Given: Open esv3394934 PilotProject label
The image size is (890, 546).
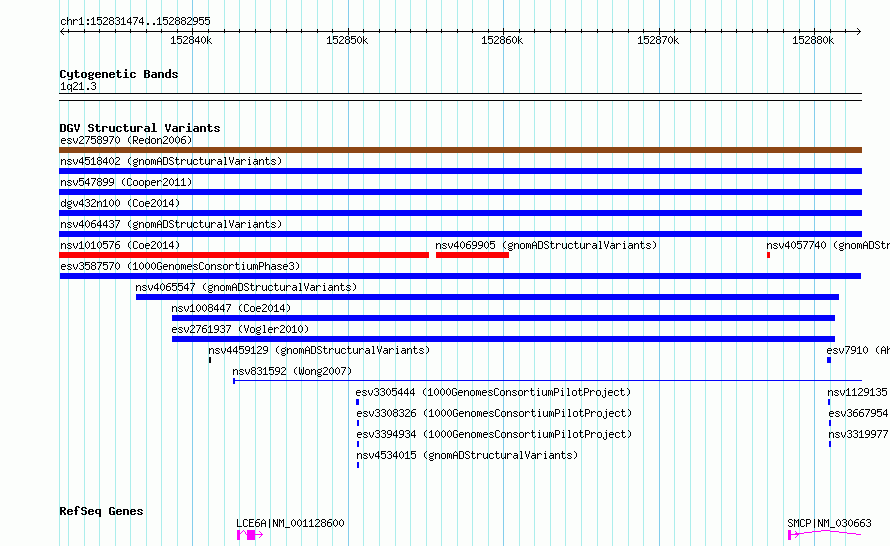Looking at the screenshot, I should (494, 434).
